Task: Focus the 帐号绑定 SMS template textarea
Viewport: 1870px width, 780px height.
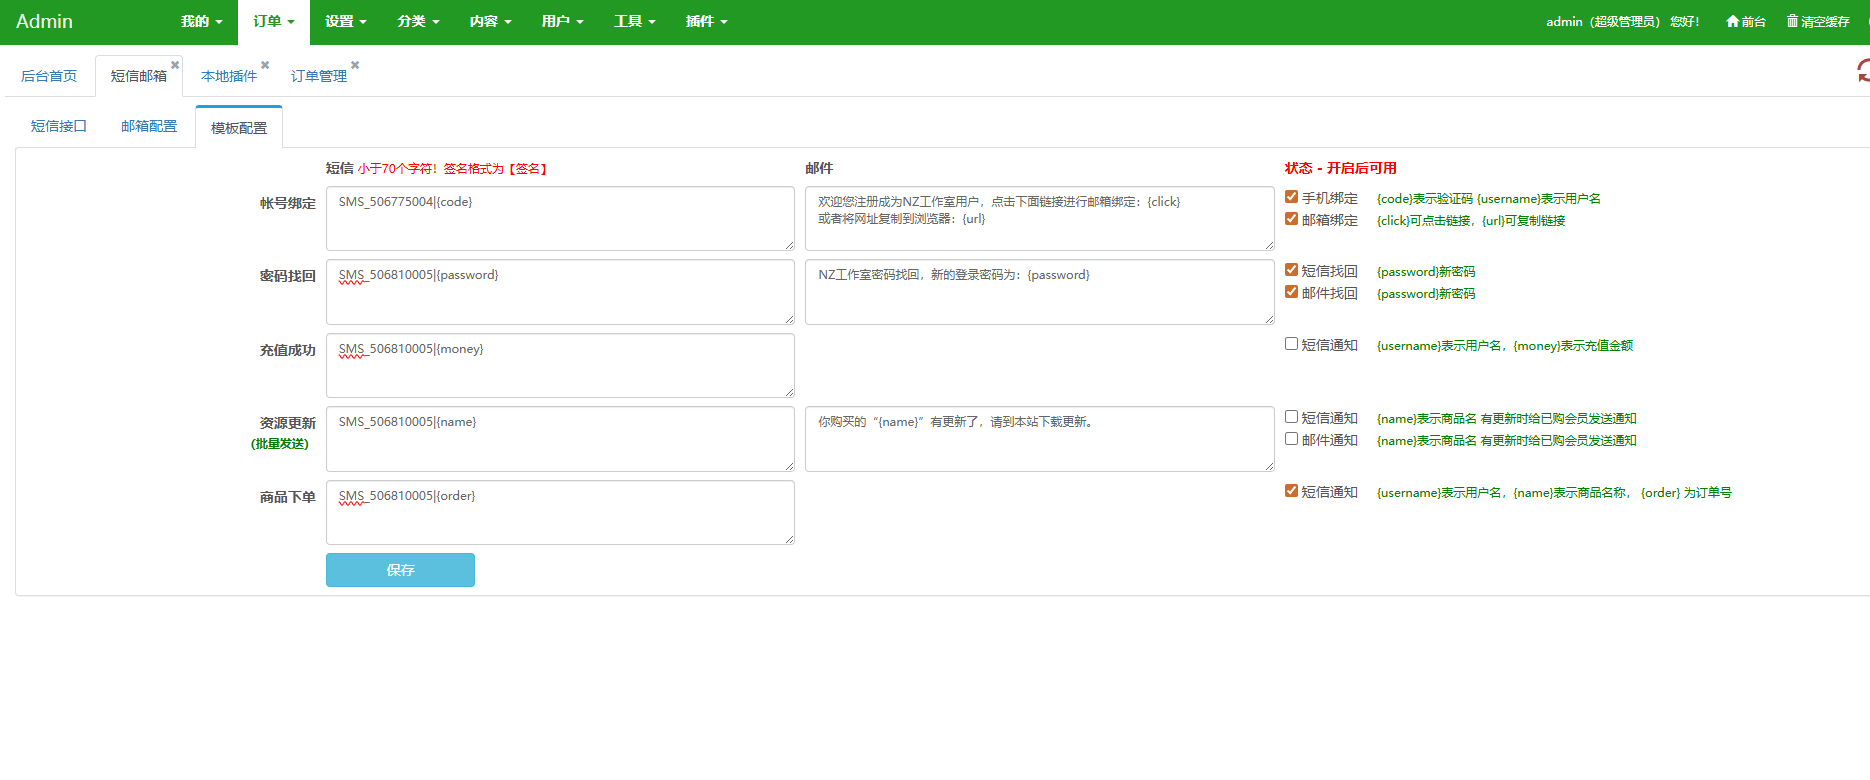Action: point(560,218)
